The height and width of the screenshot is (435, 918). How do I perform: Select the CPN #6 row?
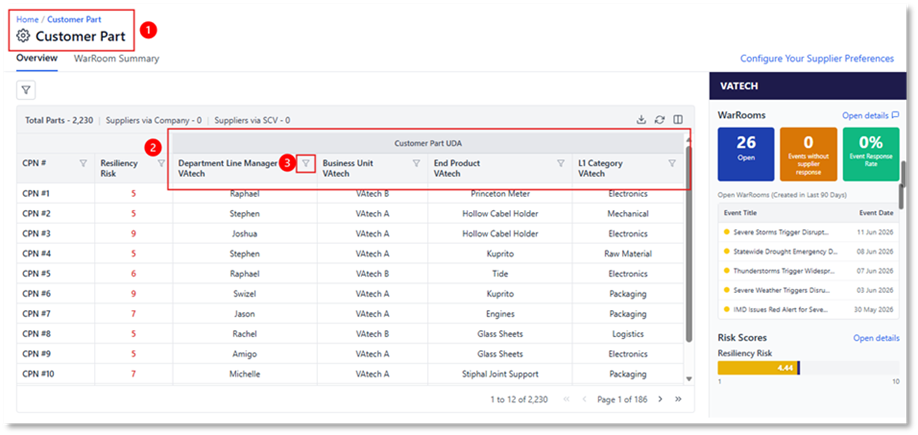coord(351,294)
